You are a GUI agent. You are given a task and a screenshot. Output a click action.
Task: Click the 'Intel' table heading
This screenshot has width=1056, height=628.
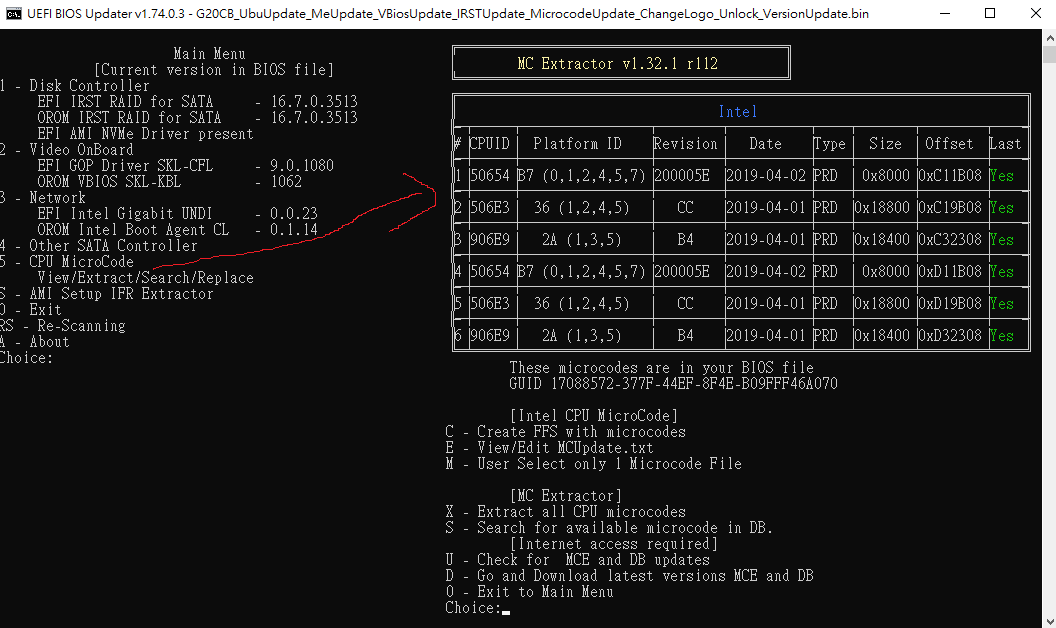[x=737, y=111]
